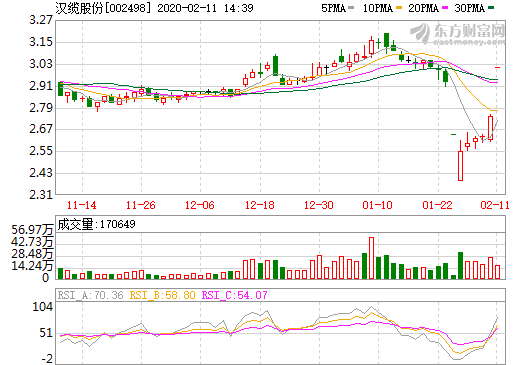Click the 11-26 date label
The image size is (520, 365).
coord(141,205)
